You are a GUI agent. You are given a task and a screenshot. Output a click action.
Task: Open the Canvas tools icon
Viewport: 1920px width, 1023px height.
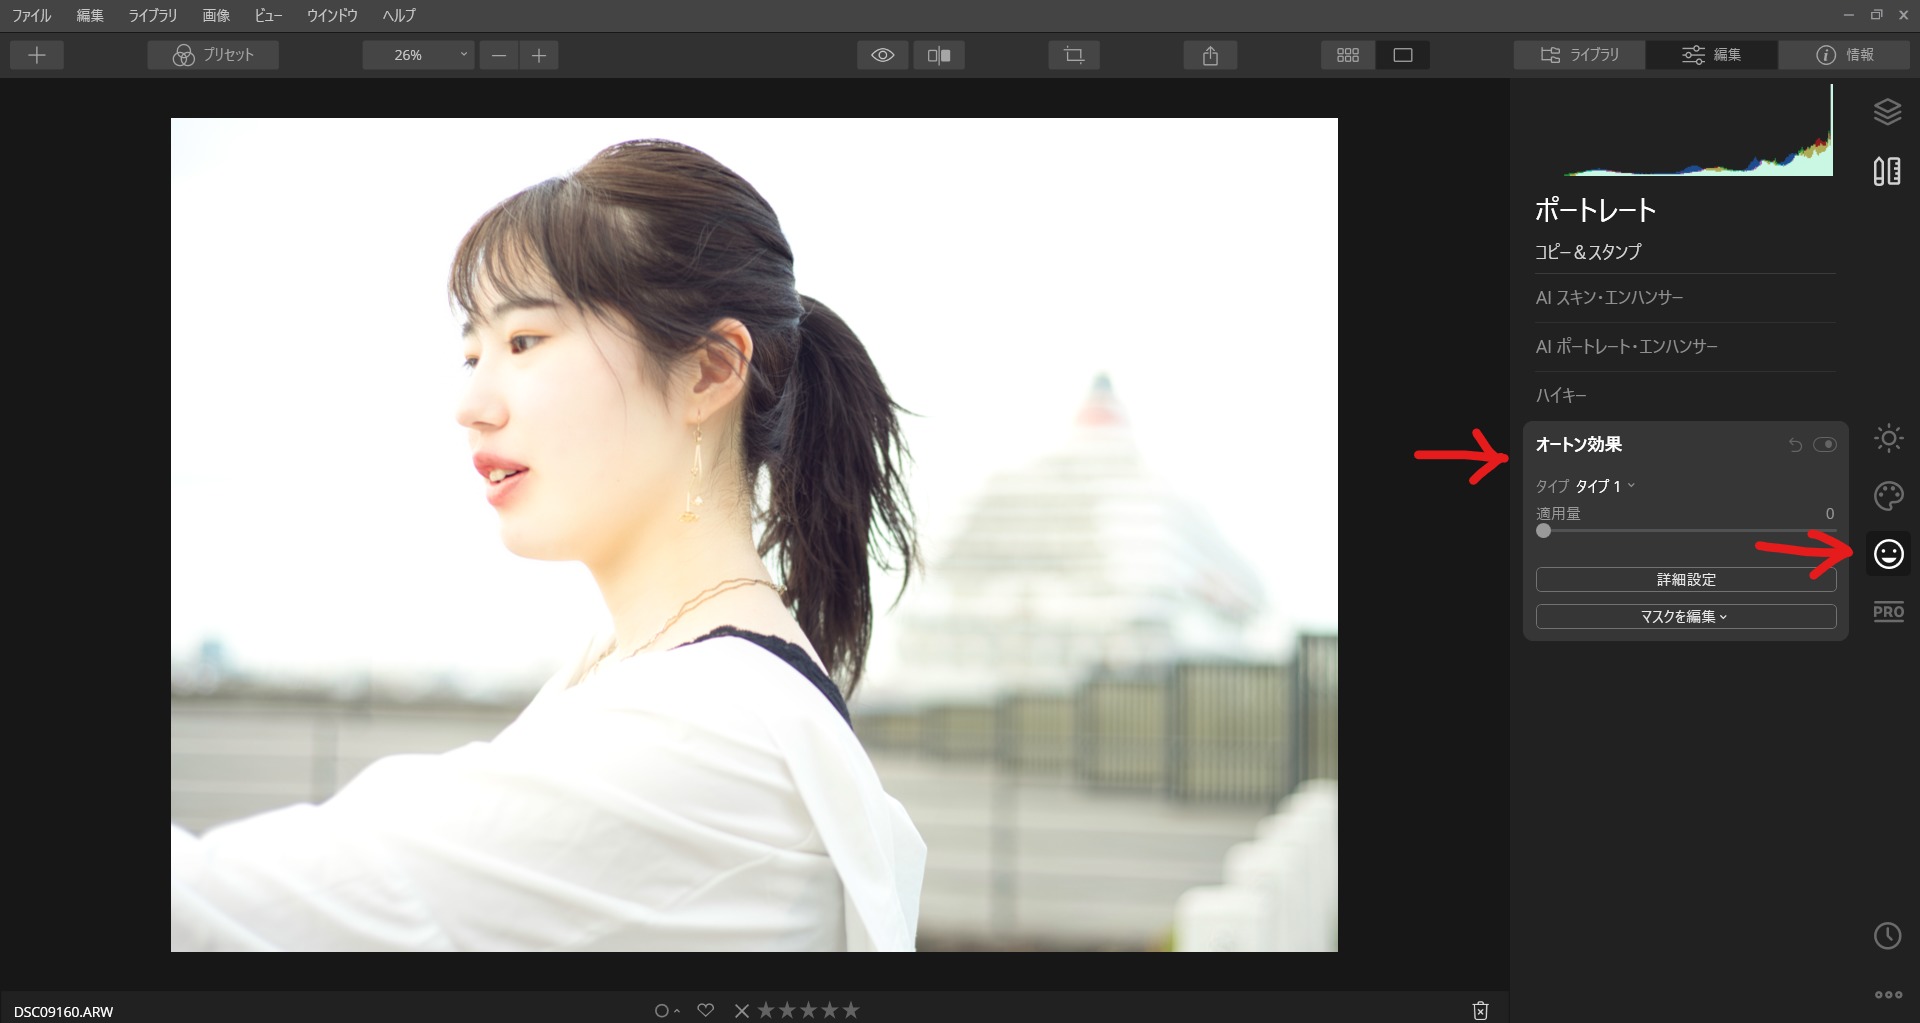coord(1887,171)
